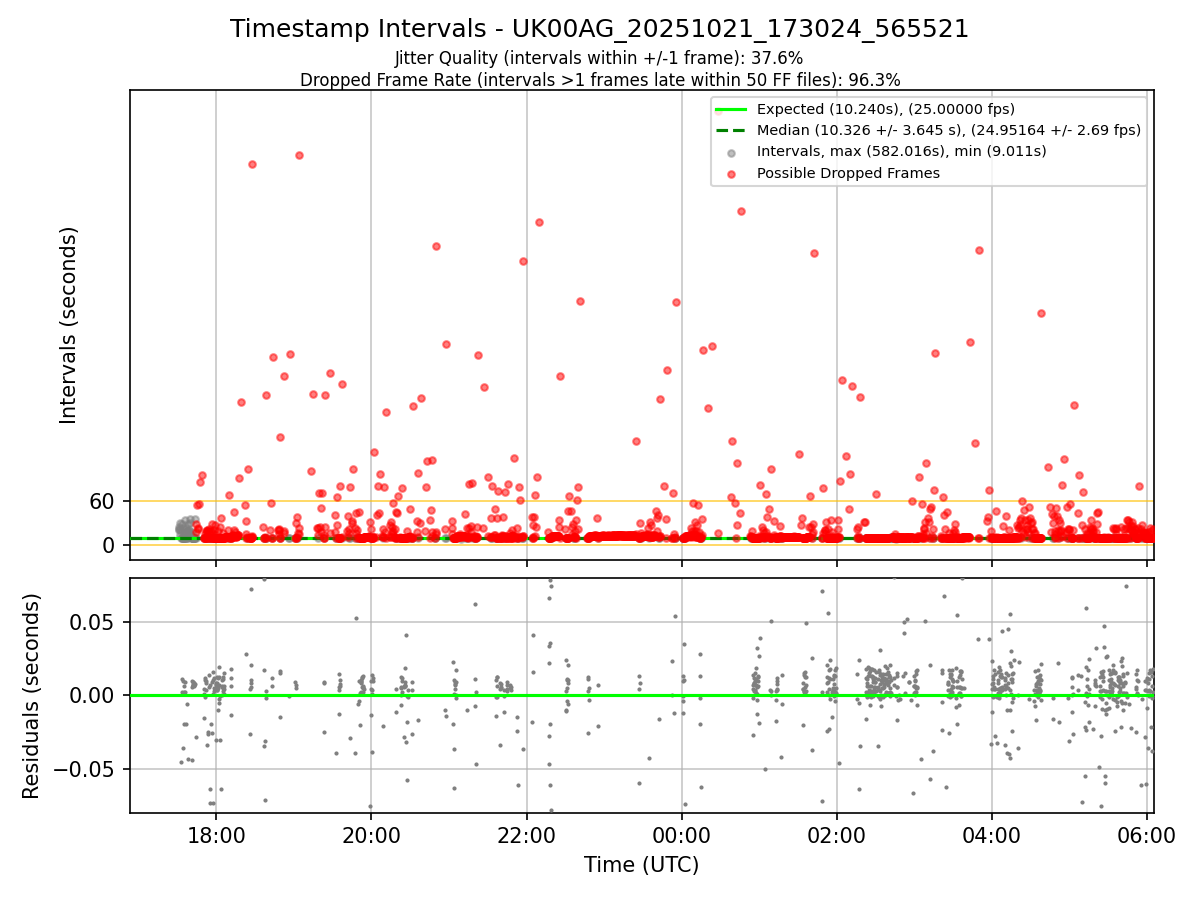Click the x-axis tick label '06:00'
1200x900 pixels.
(1147, 835)
